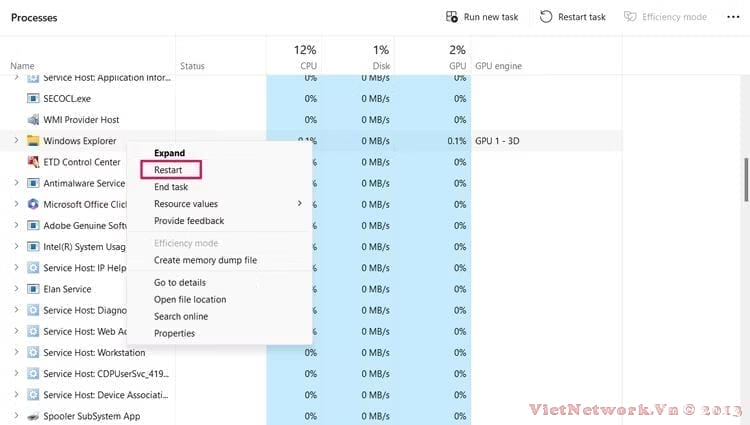Screen dimensions: 750x425
Task: Expand the Windows Explorer process group
Action: point(16,141)
